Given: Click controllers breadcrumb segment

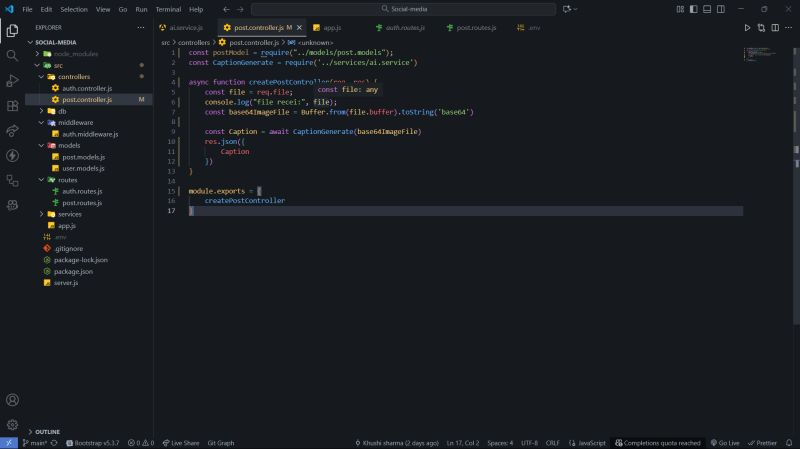Looking at the screenshot, I should point(194,43).
